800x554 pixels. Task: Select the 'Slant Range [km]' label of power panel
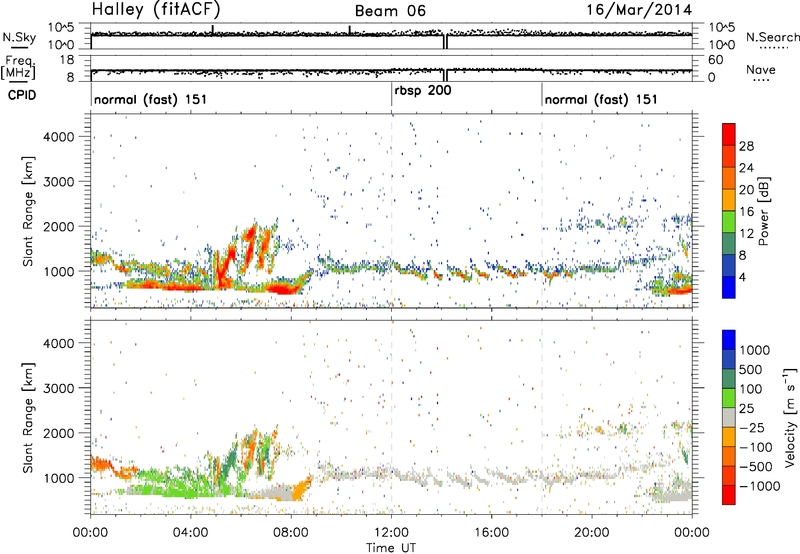28,211
